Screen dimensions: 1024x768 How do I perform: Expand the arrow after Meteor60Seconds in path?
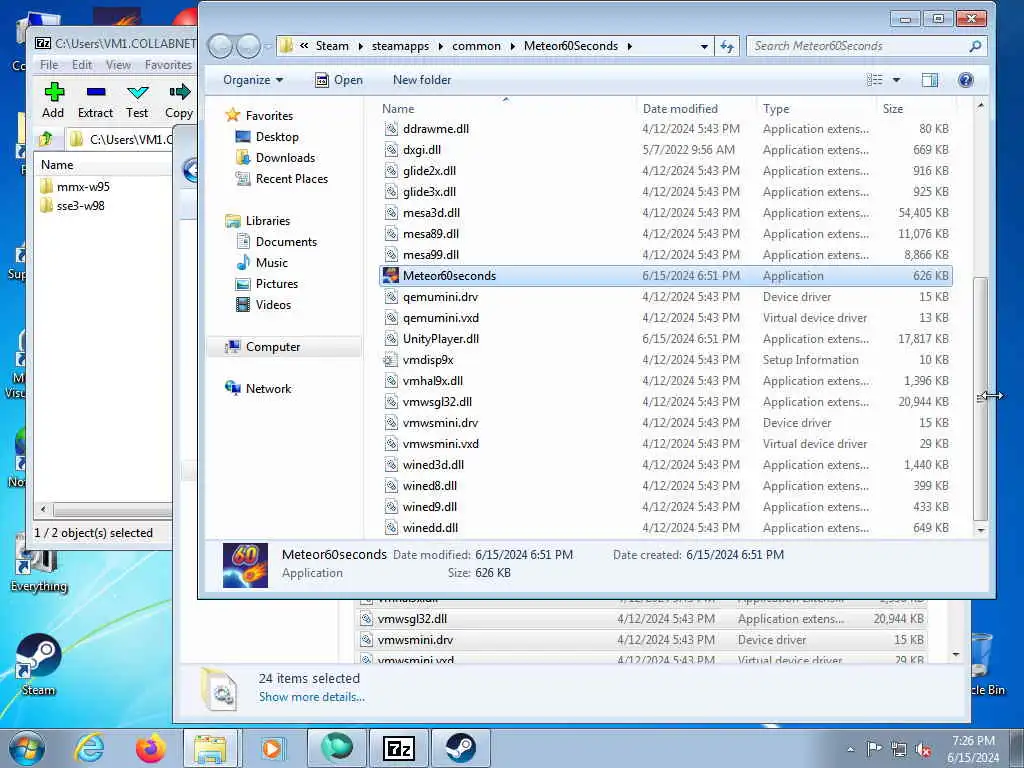[x=630, y=46]
